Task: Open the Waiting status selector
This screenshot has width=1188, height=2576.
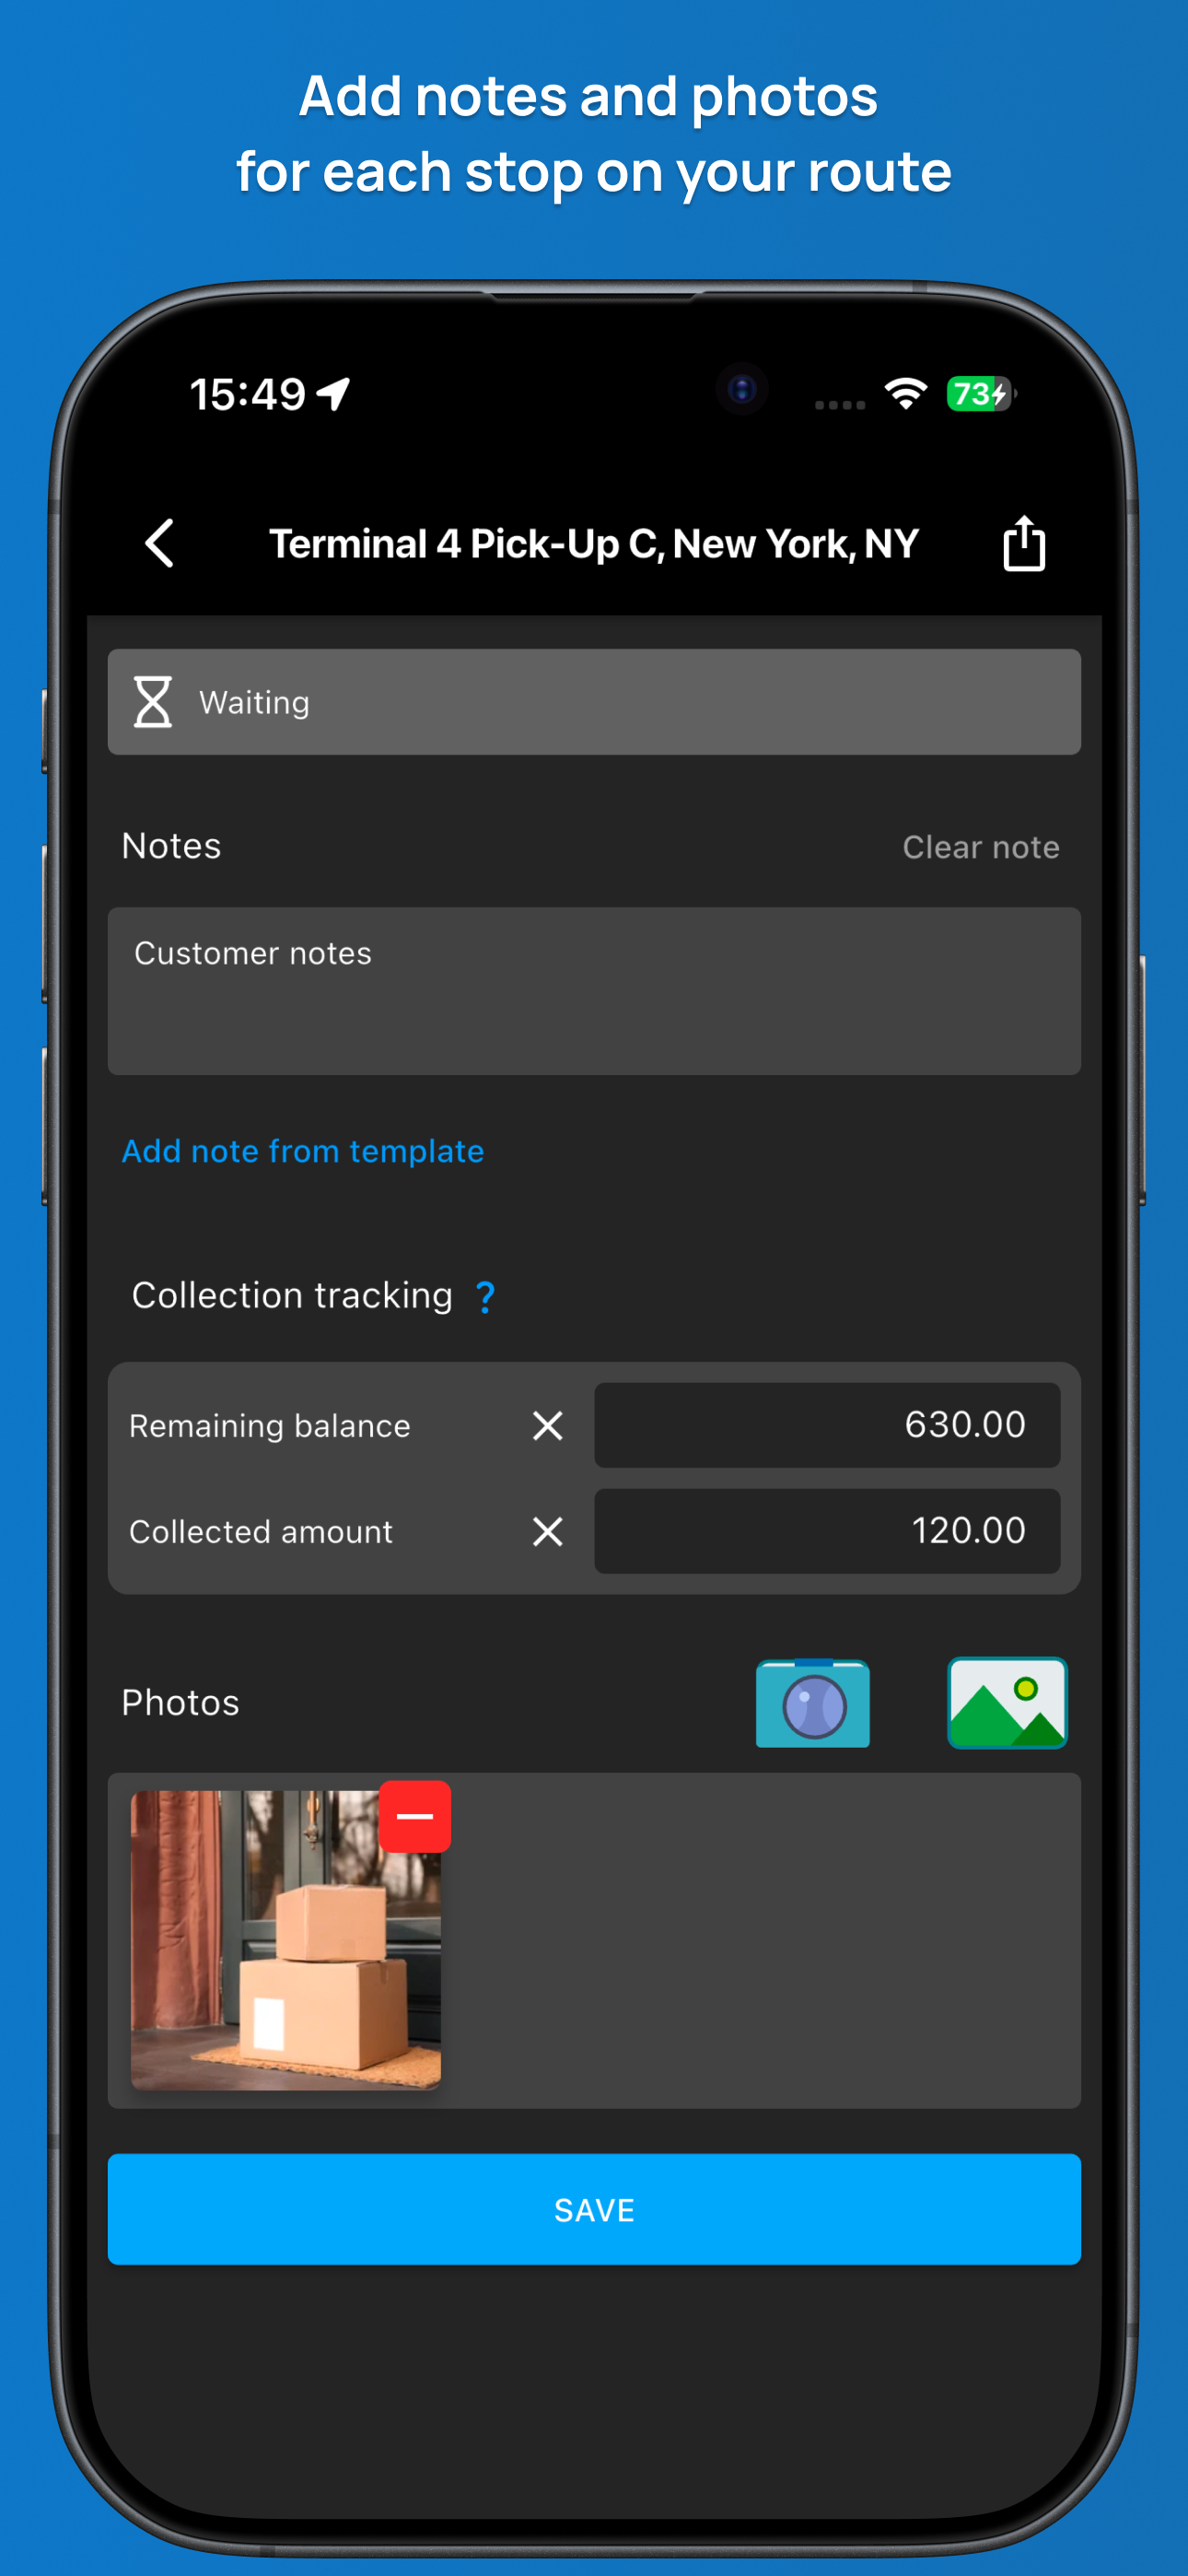Action: [x=594, y=702]
